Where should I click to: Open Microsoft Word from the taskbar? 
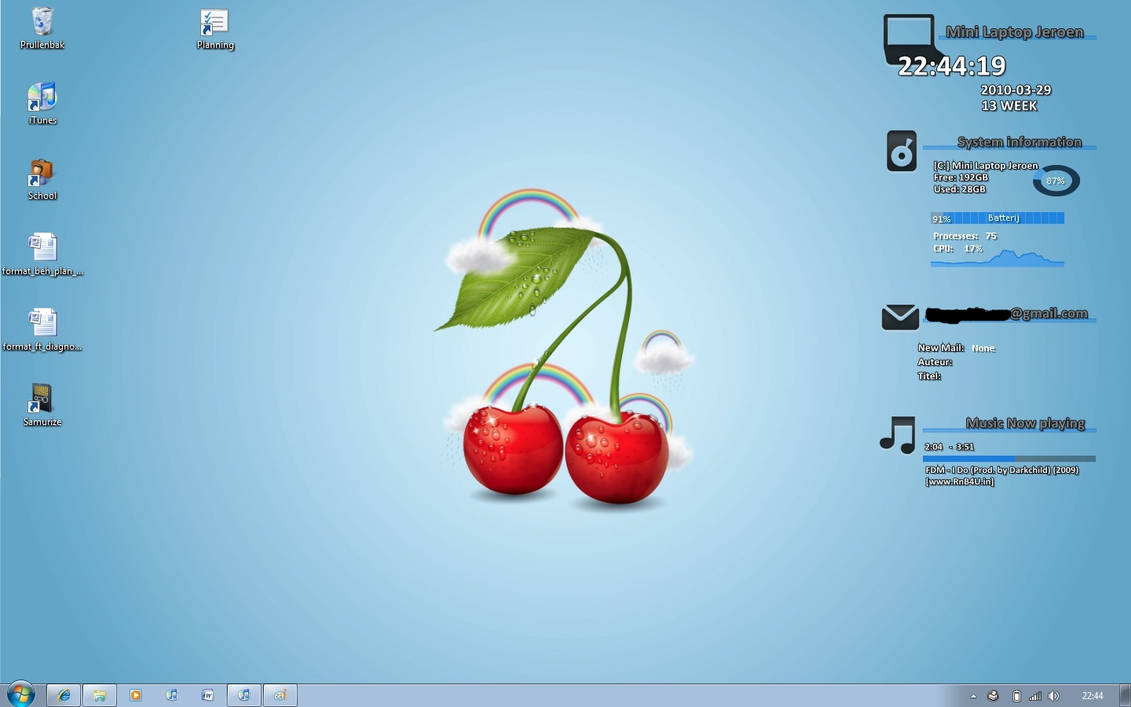tap(208, 695)
